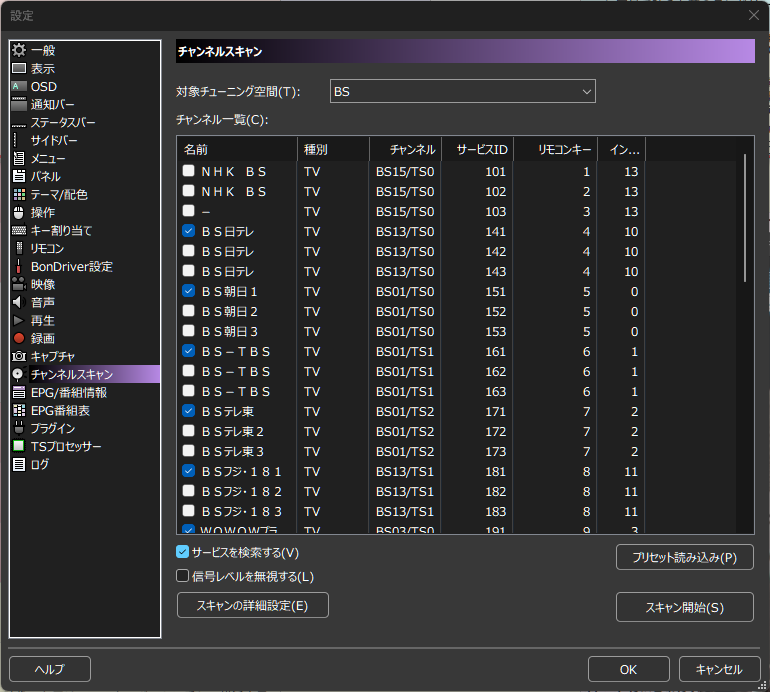The height and width of the screenshot is (692, 770).
Task: Click the mouse icon for 操作
Action: point(19,212)
